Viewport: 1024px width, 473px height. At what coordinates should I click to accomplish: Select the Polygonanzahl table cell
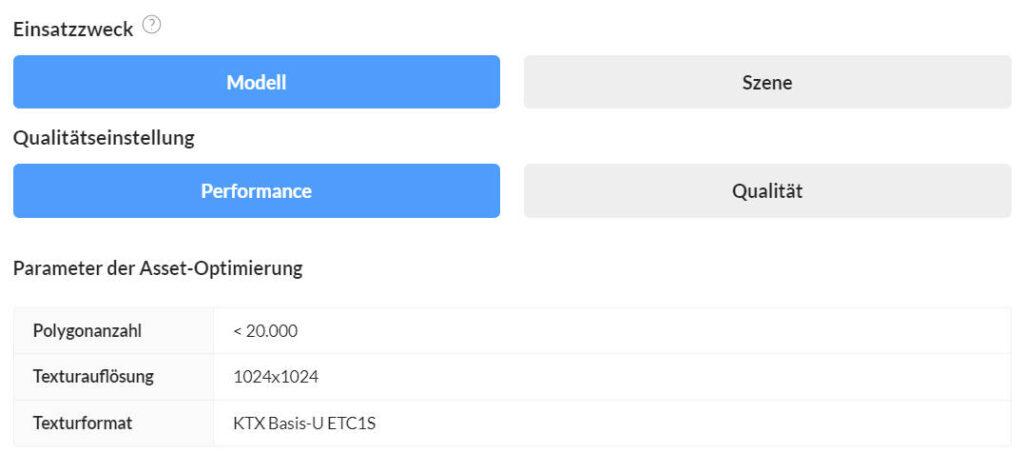coord(80,330)
